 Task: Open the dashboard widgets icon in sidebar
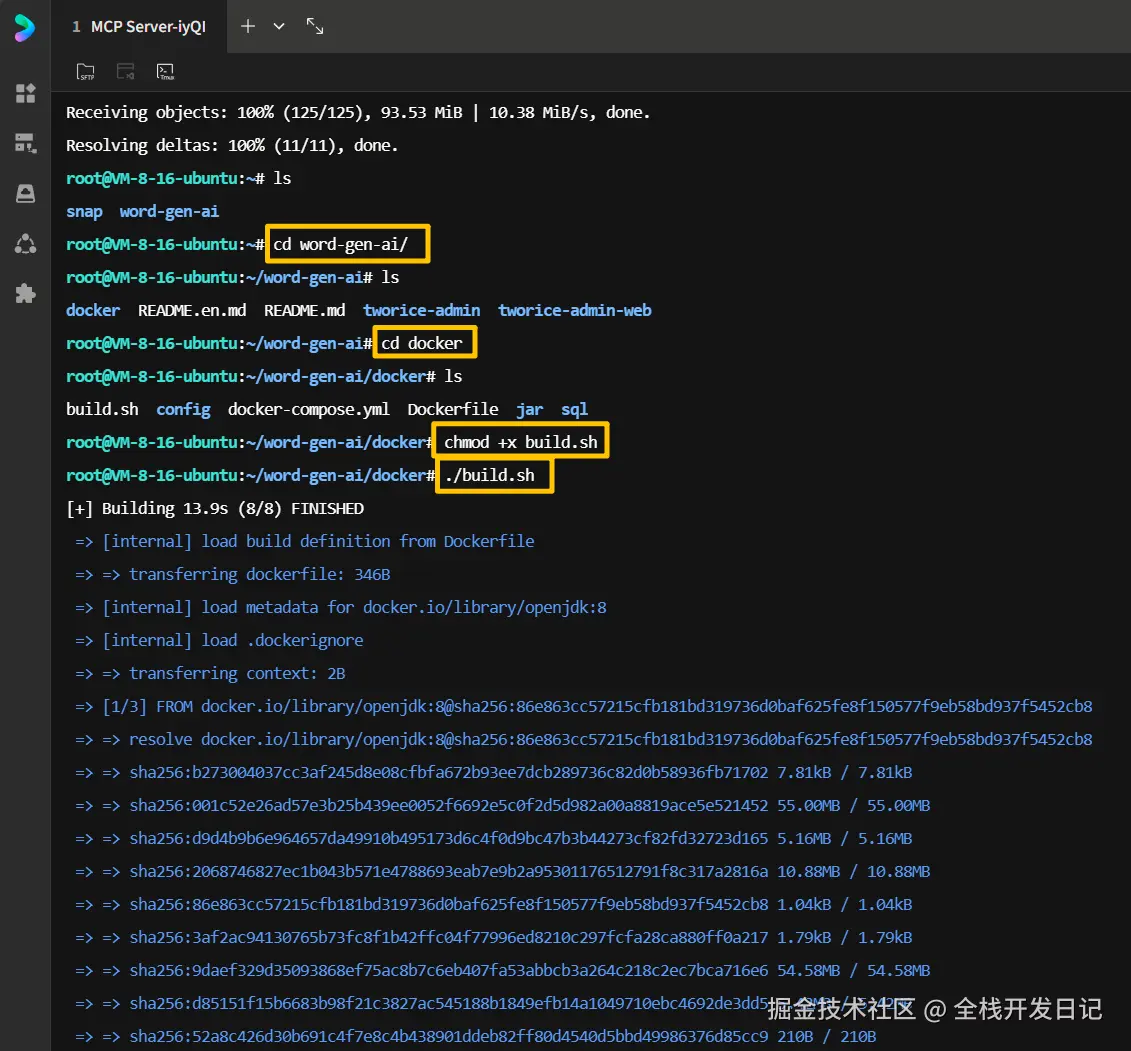click(x=25, y=93)
